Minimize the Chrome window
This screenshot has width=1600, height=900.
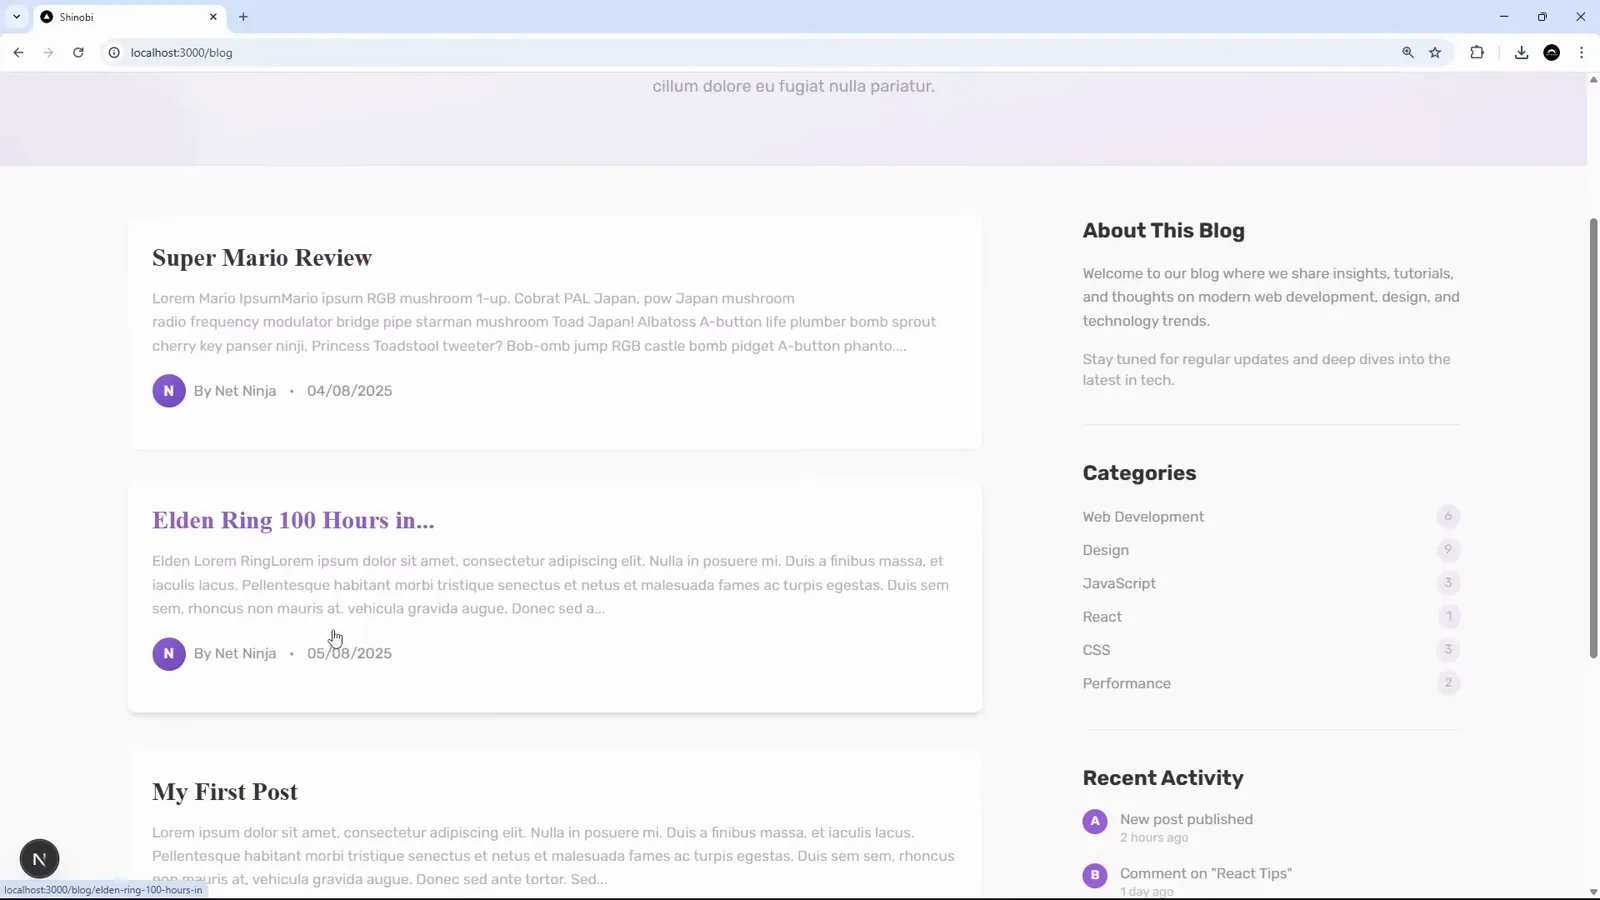(1503, 17)
